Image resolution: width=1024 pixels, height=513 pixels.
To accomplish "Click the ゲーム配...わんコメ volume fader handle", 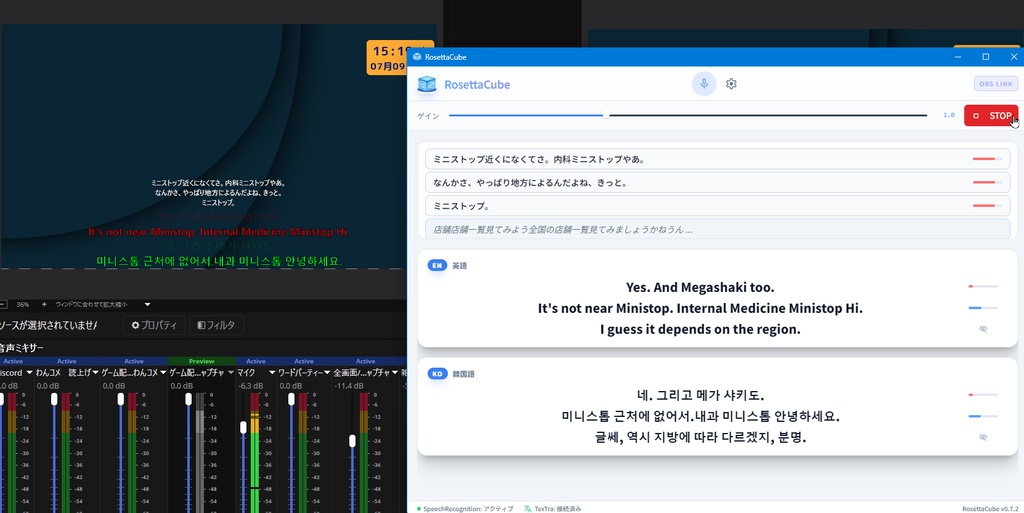I will [x=121, y=399].
